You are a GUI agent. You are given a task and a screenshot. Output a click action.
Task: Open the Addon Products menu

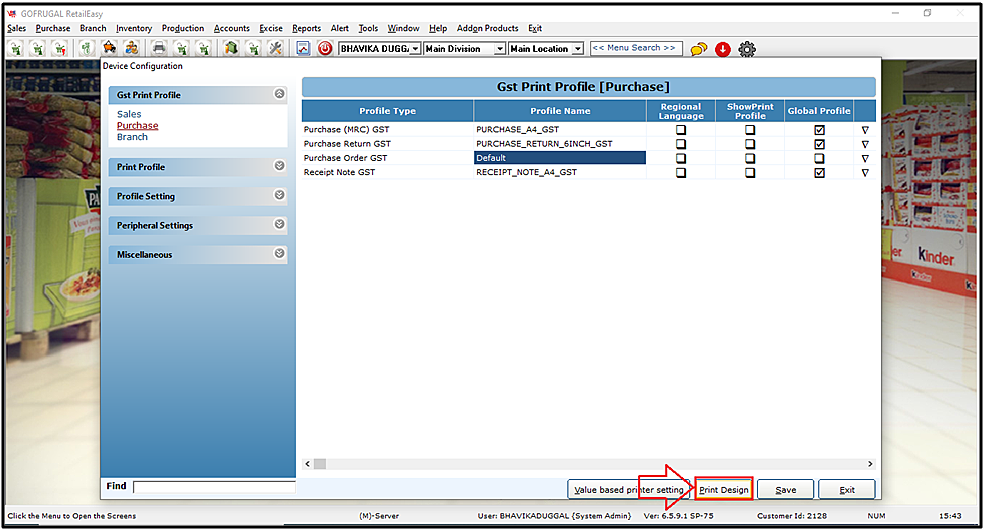click(488, 28)
